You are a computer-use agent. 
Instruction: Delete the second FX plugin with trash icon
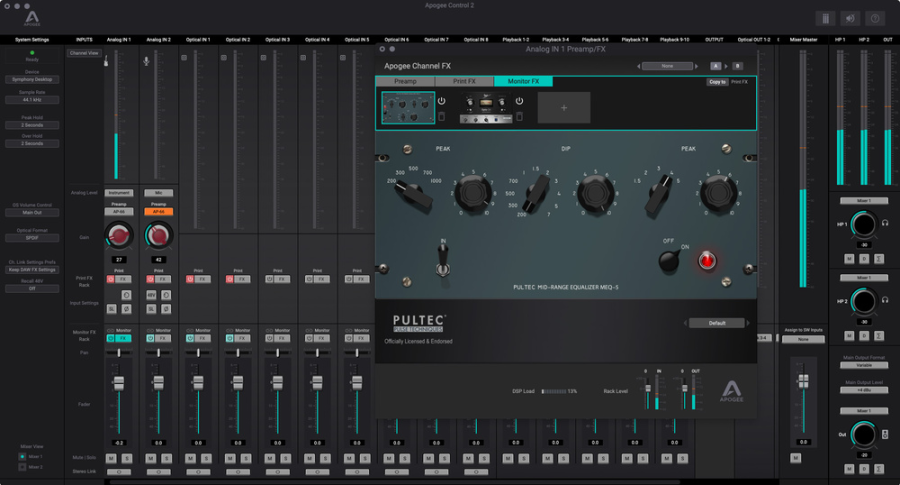pyautogui.click(x=519, y=117)
